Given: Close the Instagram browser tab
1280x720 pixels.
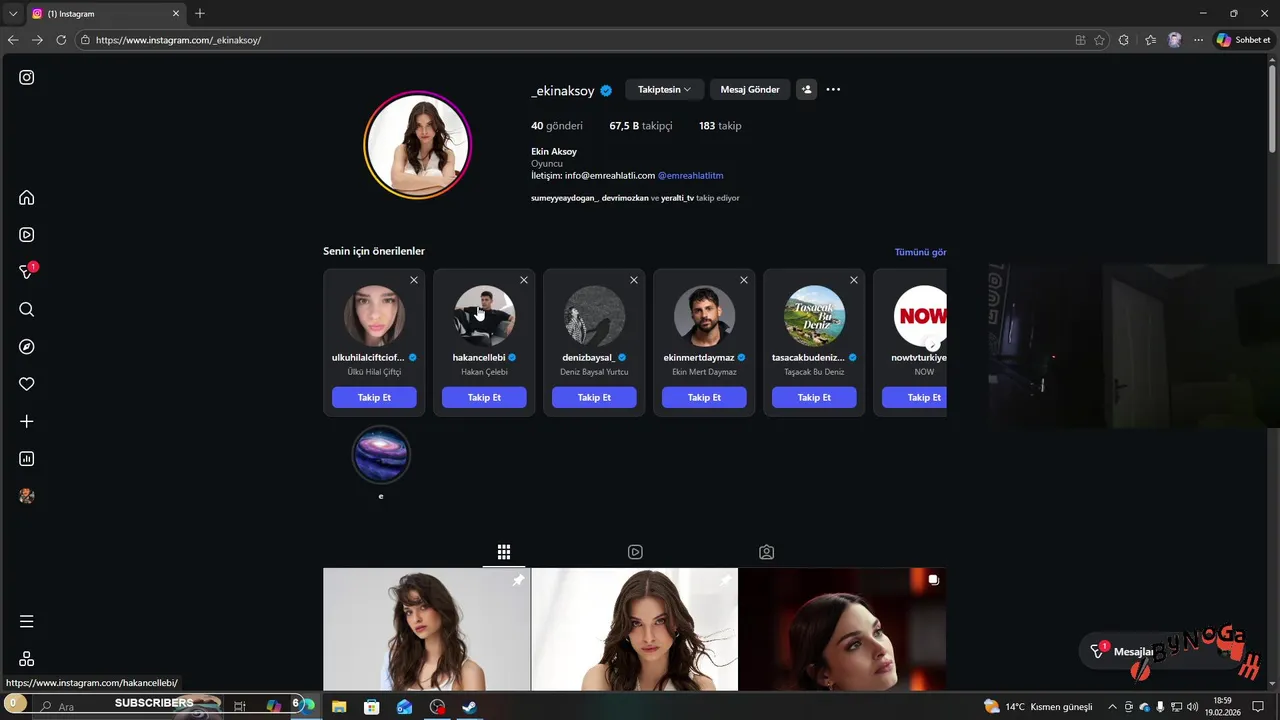Looking at the screenshot, I should (x=177, y=13).
